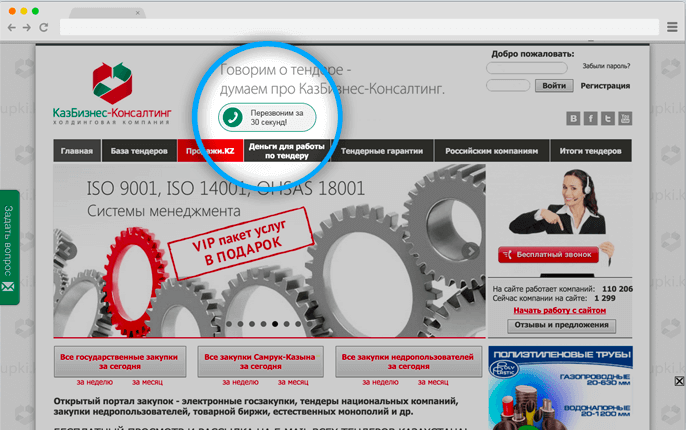This screenshot has height=430, width=686.
Task: Select the first slider dot
Action: click(x=229, y=324)
